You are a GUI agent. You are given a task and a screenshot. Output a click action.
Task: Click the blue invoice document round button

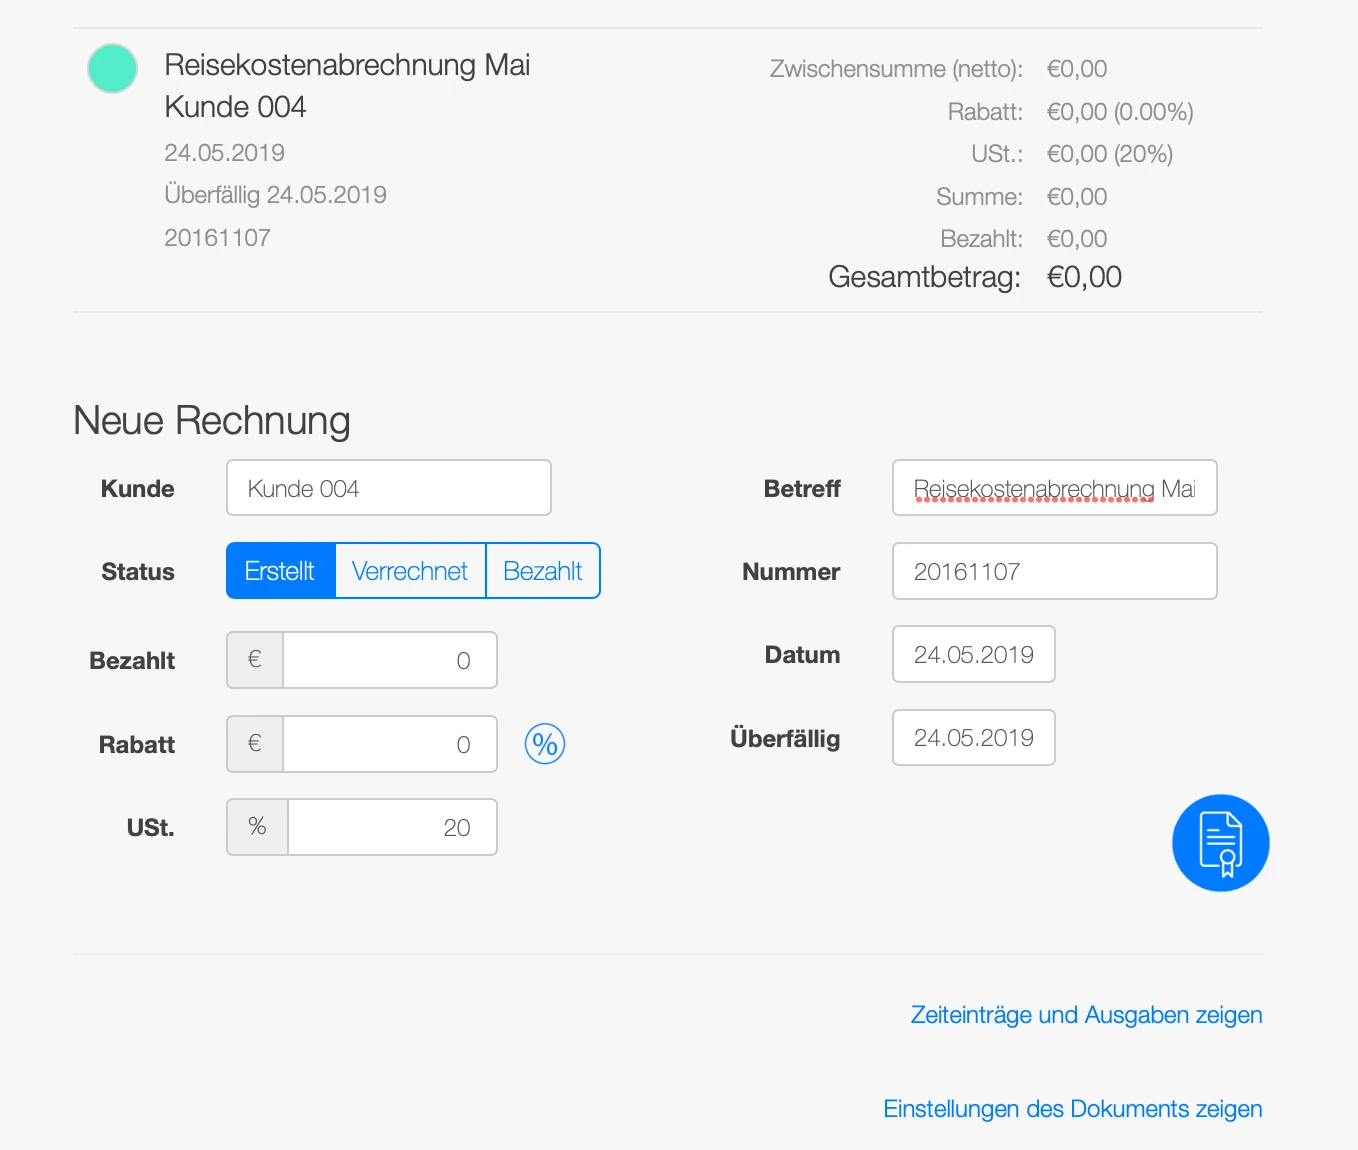[1220, 843]
